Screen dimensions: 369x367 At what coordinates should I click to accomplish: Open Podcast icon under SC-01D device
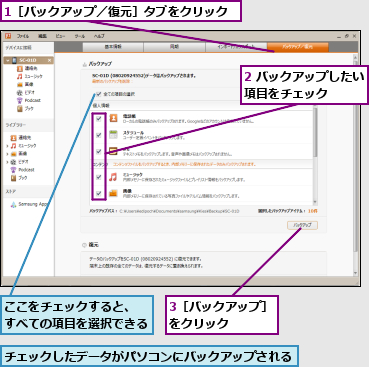(20, 100)
